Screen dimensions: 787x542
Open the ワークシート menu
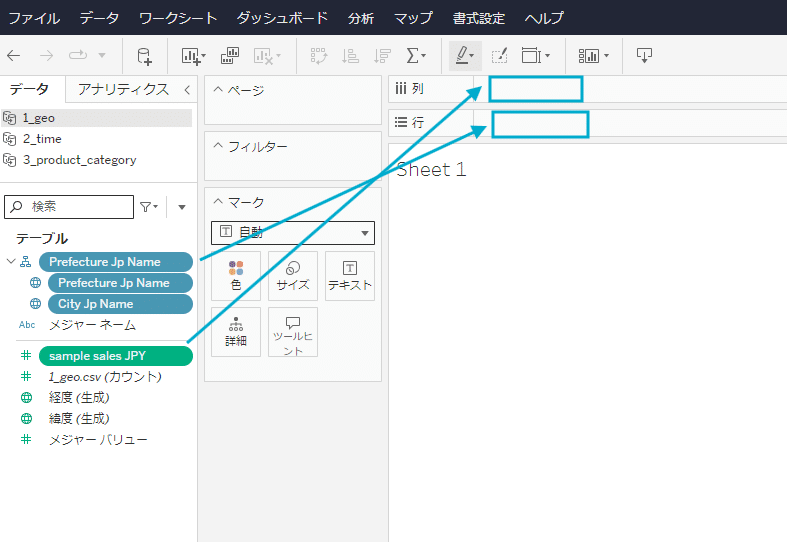tap(178, 18)
